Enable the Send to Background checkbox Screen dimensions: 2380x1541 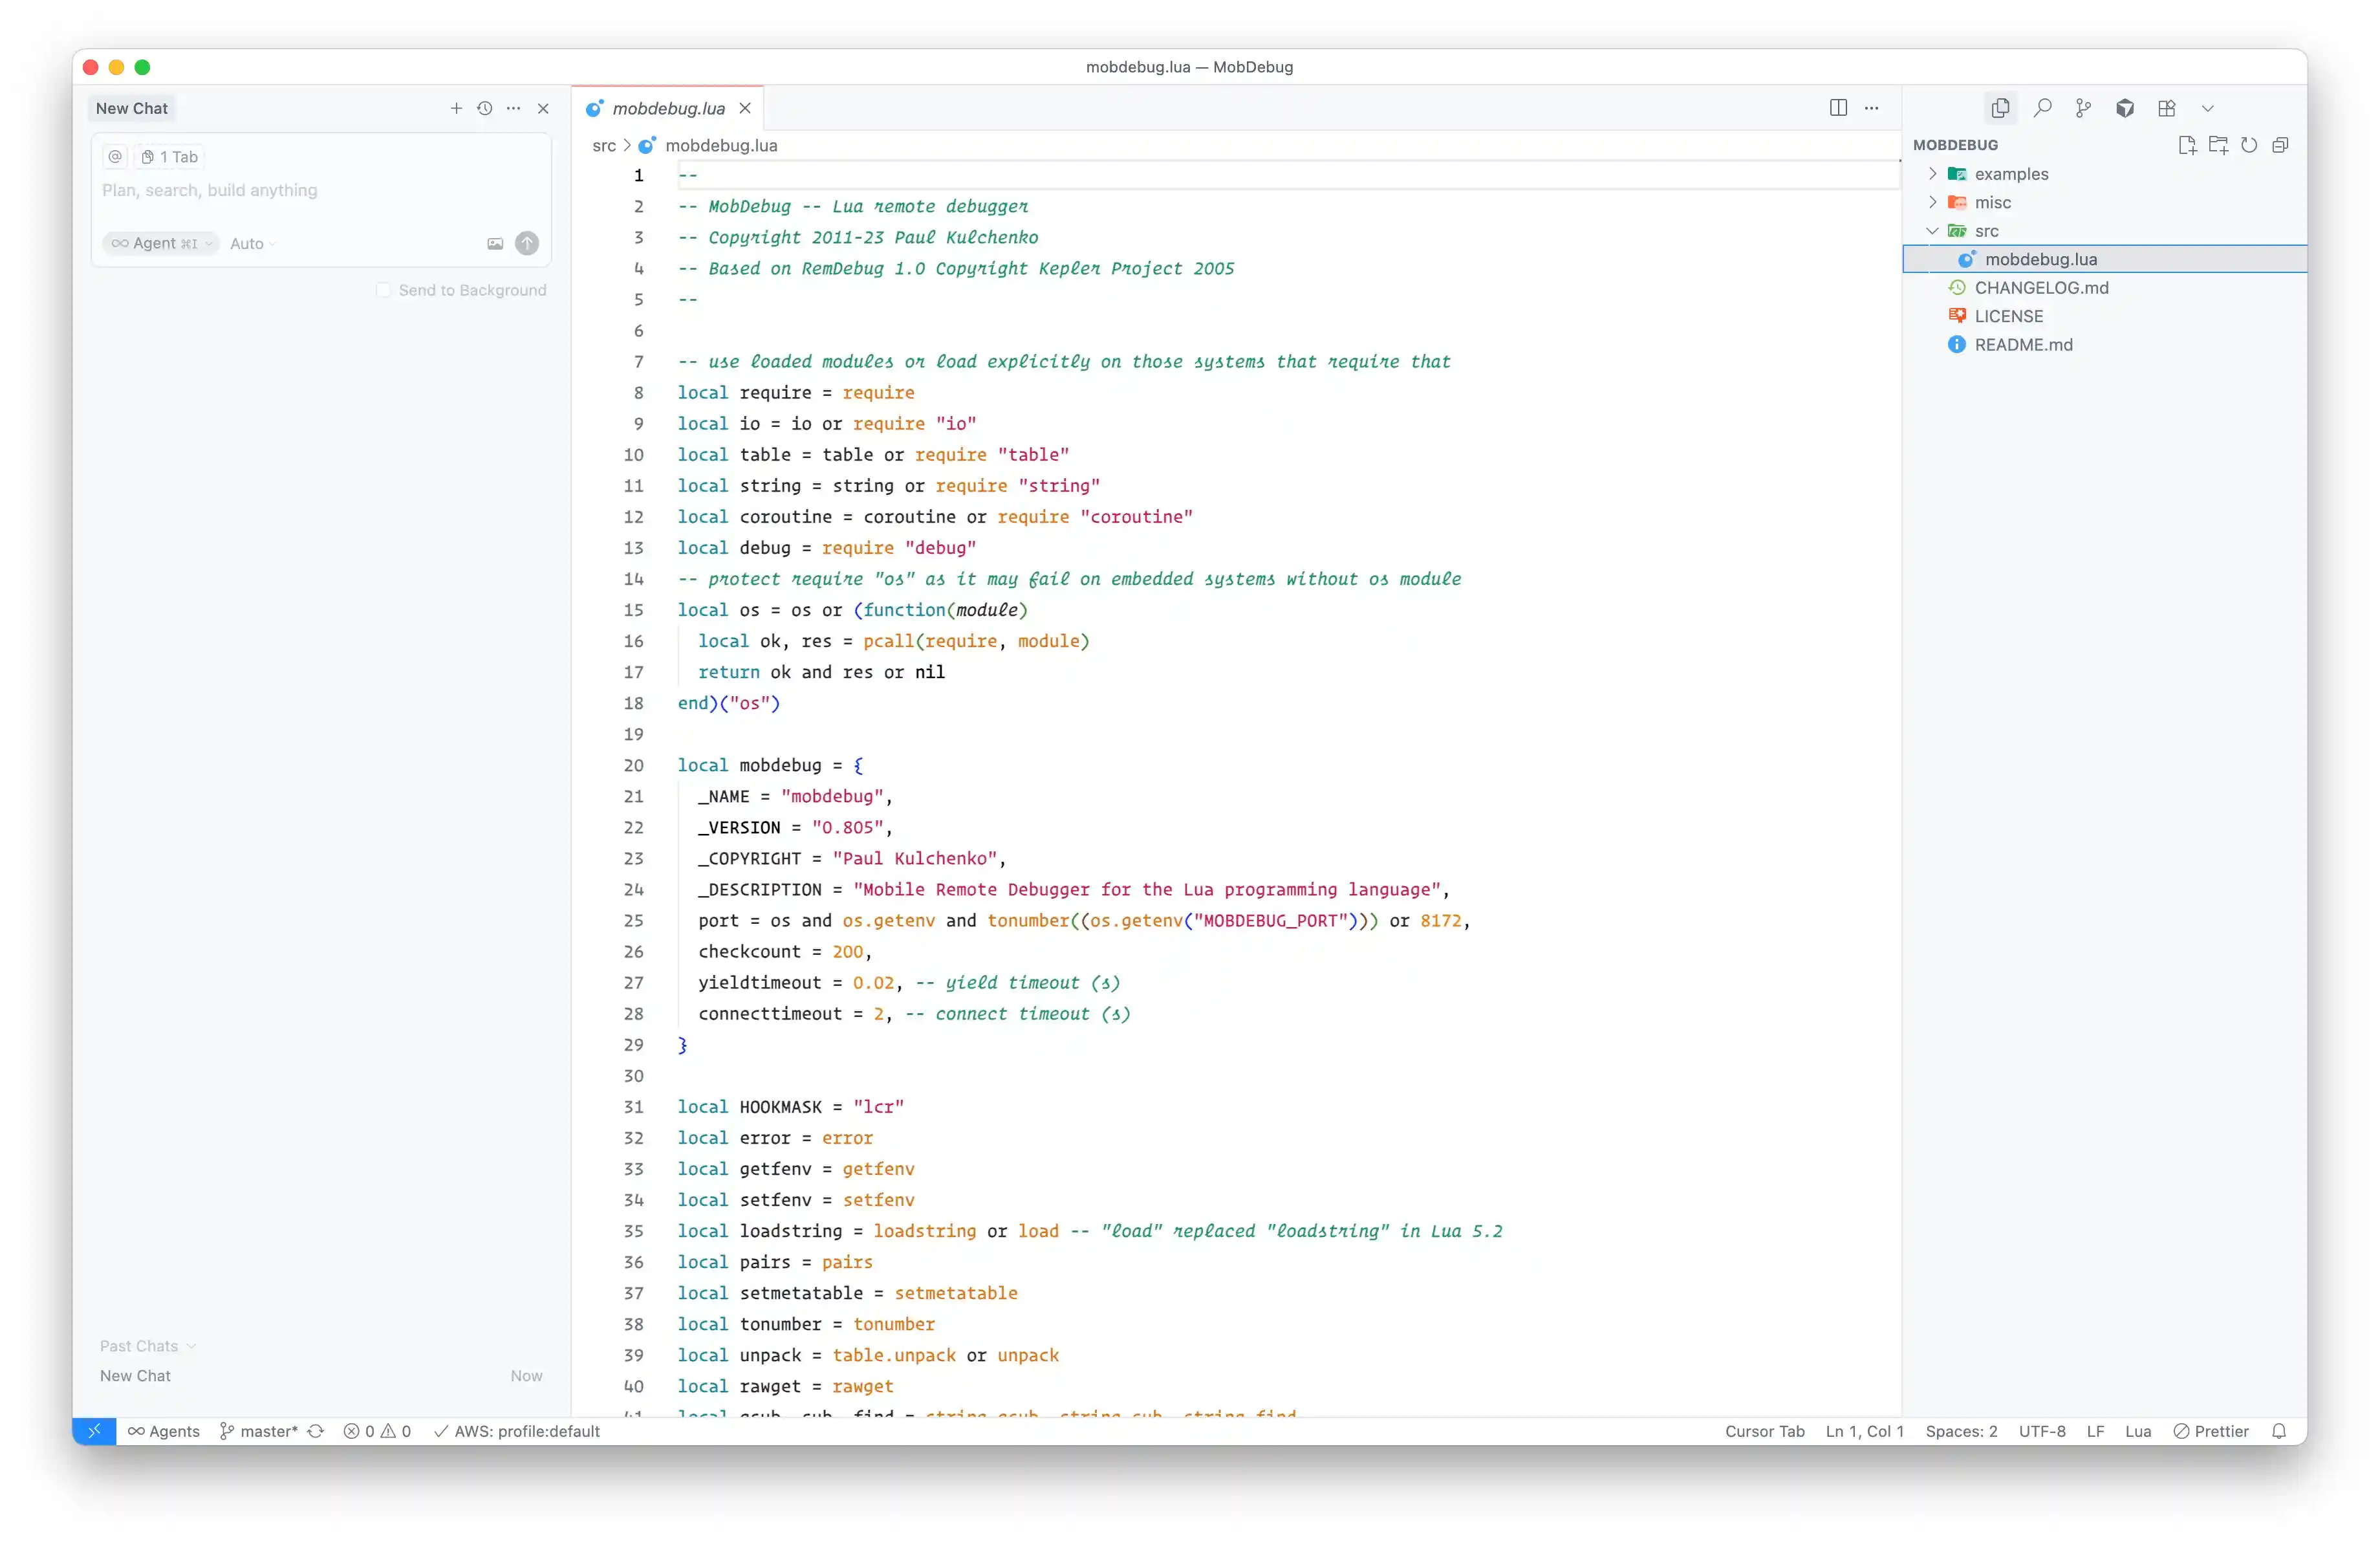383,290
